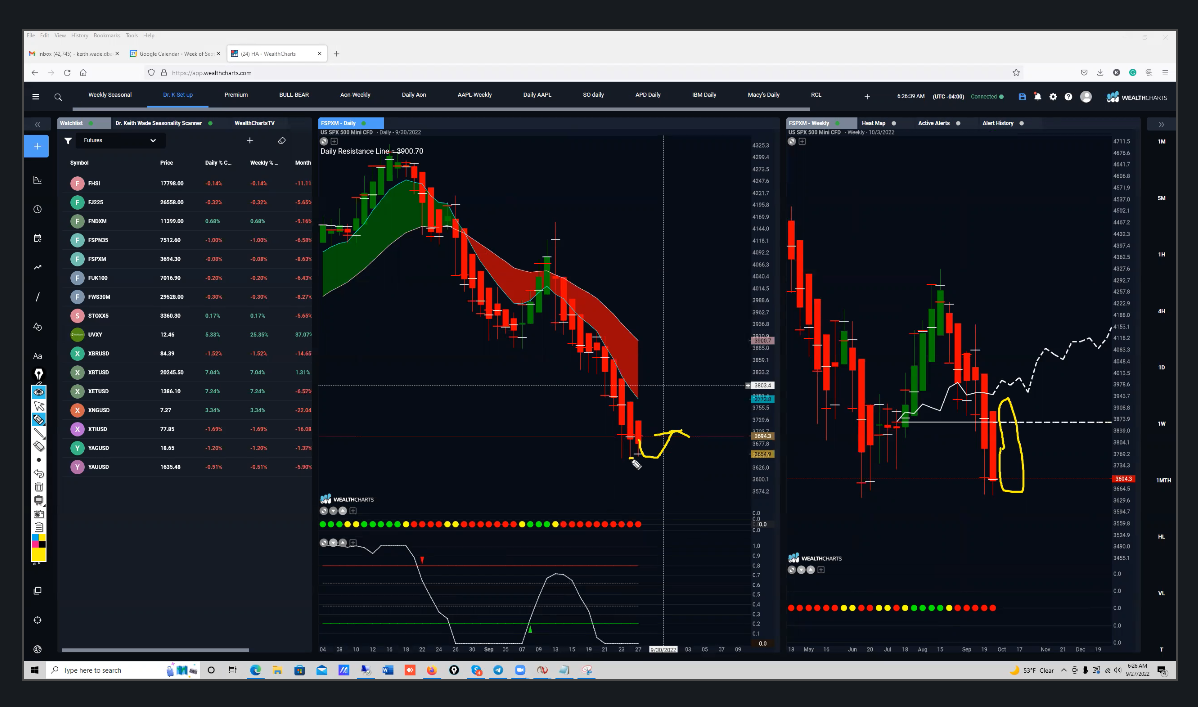Click the Windows Start button
Screen dimensions: 1198x707
pos(34,670)
